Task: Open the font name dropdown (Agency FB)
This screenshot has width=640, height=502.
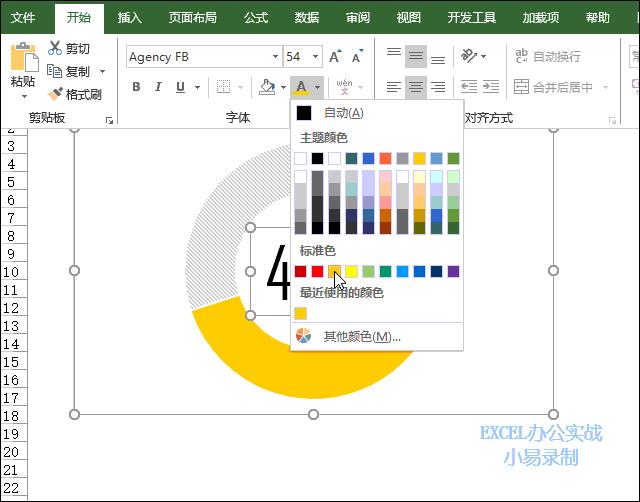Action: [x=275, y=56]
